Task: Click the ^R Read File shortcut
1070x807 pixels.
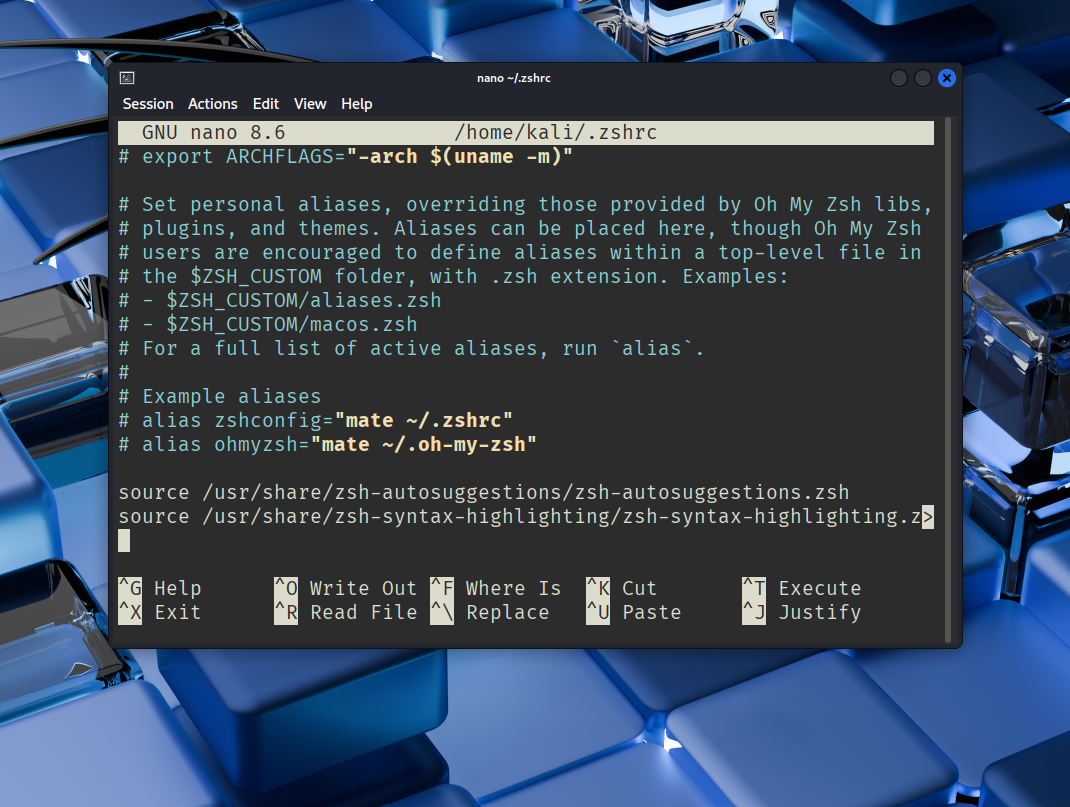Action: [x=345, y=612]
